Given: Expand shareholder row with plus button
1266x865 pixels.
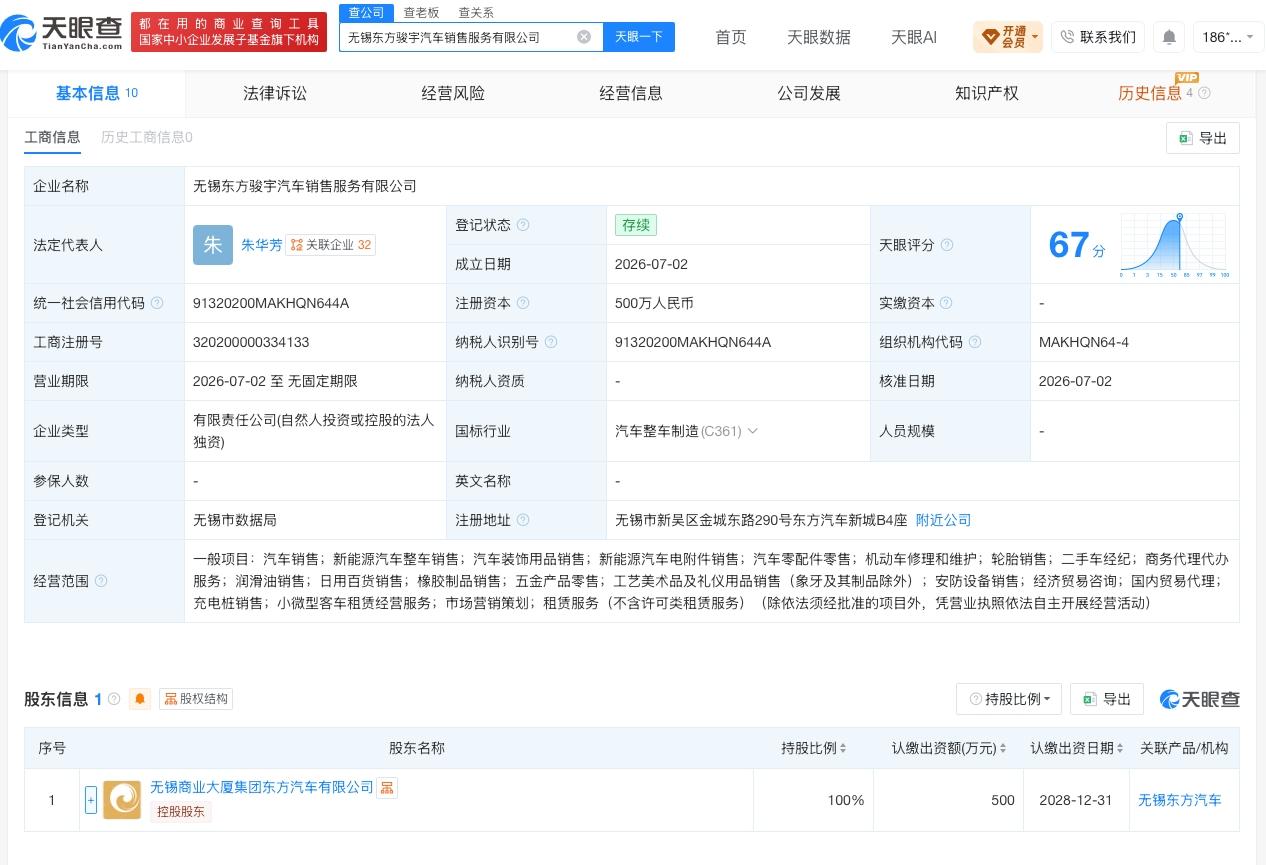Looking at the screenshot, I should [91, 800].
